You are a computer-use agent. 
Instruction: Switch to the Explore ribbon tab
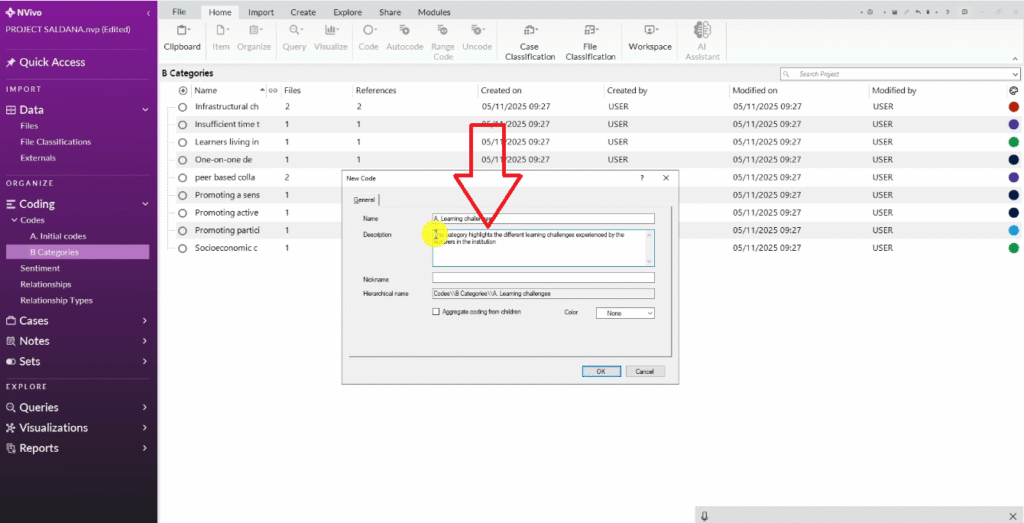347,12
